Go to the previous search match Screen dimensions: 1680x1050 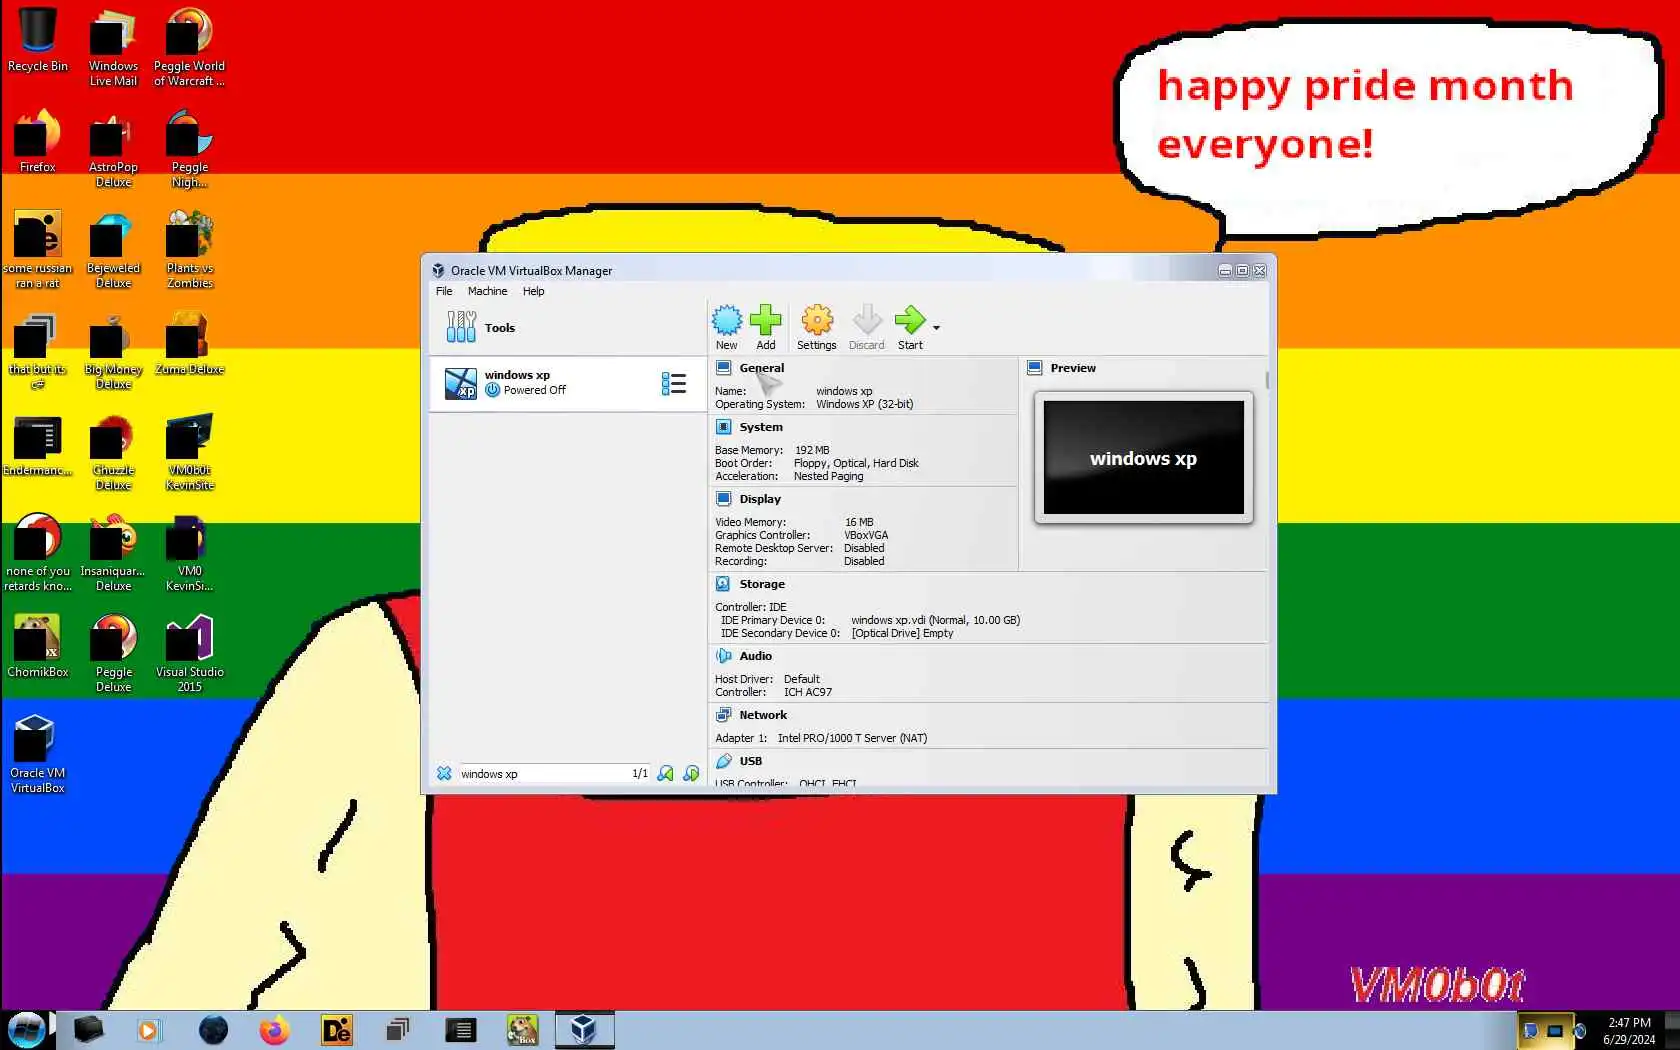665,774
